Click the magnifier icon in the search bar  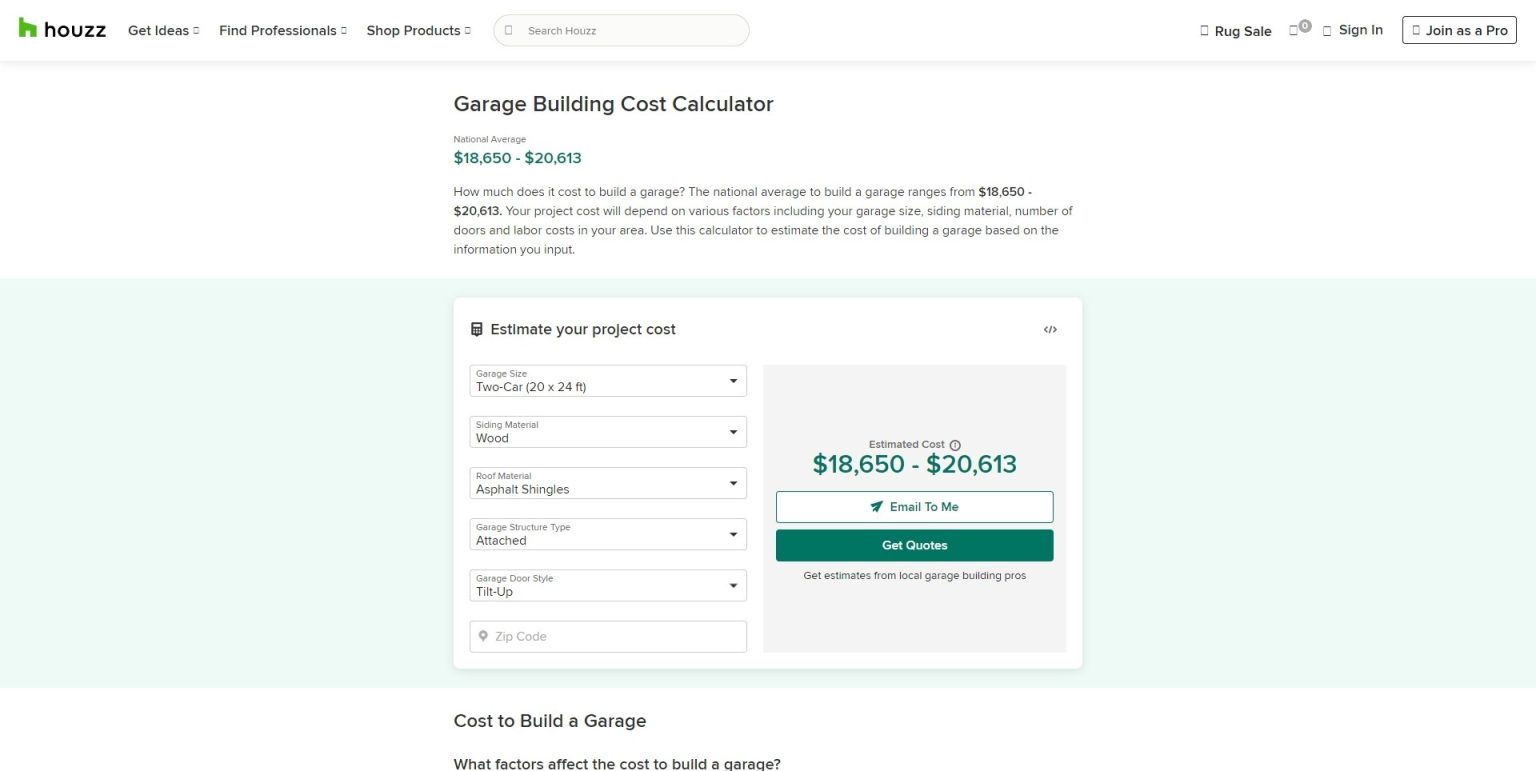[507, 30]
